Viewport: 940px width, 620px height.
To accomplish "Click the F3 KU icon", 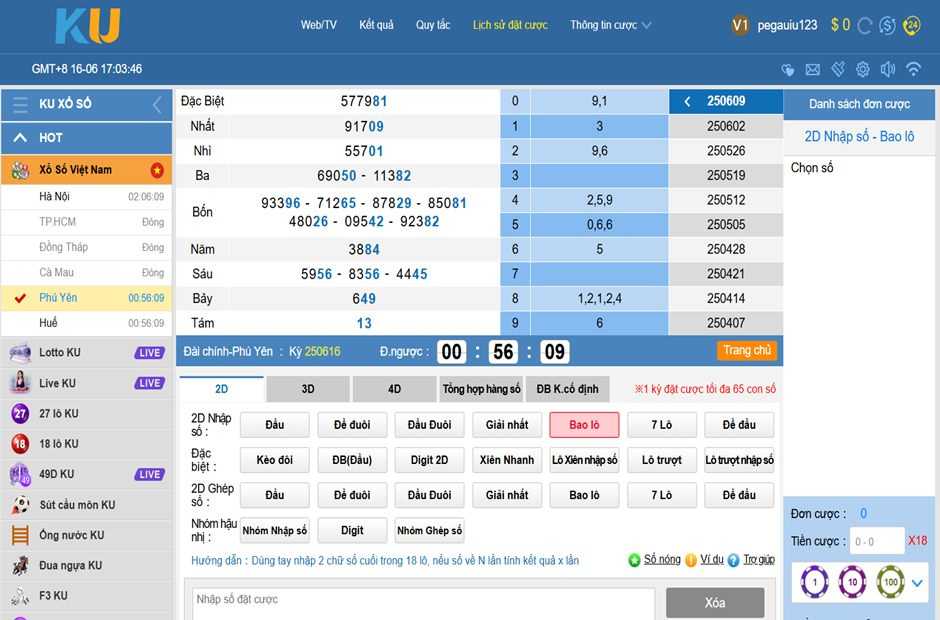I will (x=20, y=596).
